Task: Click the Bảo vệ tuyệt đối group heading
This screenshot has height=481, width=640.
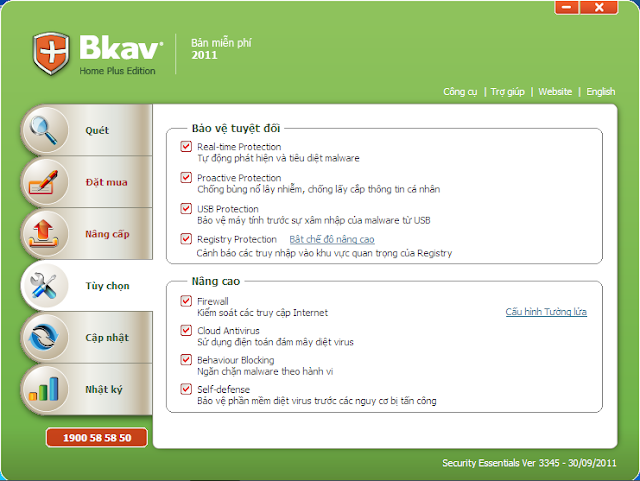Action: pos(236,128)
